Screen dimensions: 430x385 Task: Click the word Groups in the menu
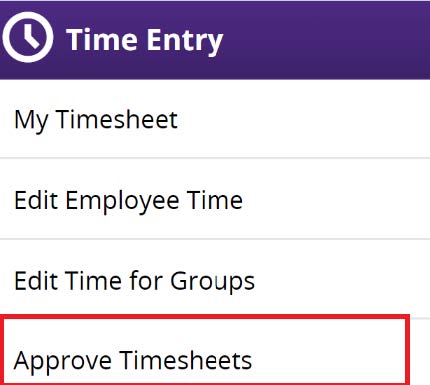(212, 282)
